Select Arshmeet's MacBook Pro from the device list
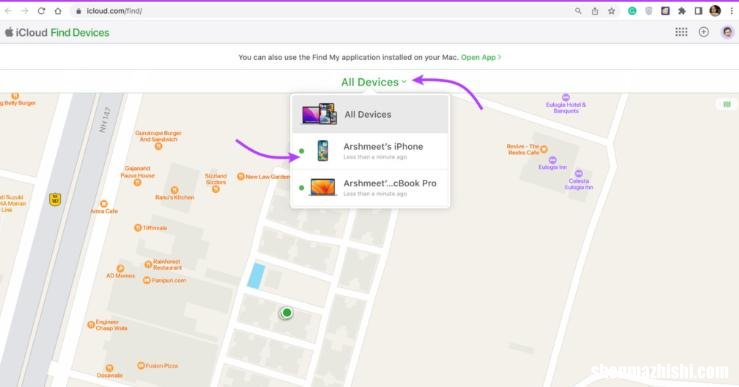Viewport: 739px width, 387px height. tap(370, 188)
